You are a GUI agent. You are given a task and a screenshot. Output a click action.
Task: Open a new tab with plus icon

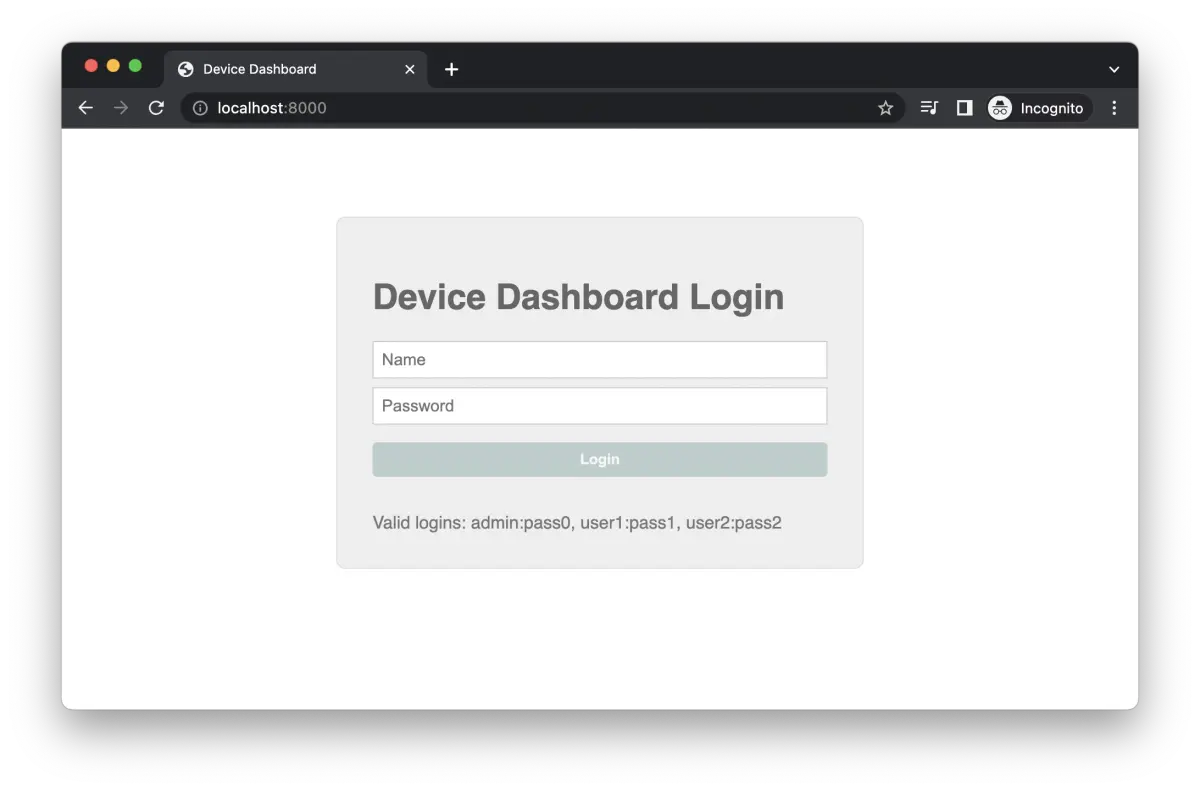coord(451,69)
